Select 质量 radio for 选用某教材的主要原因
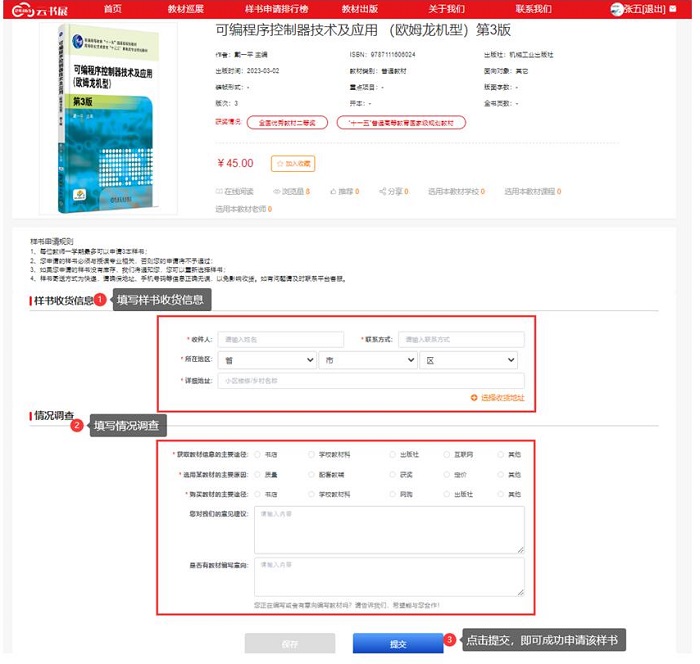 click(x=260, y=474)
